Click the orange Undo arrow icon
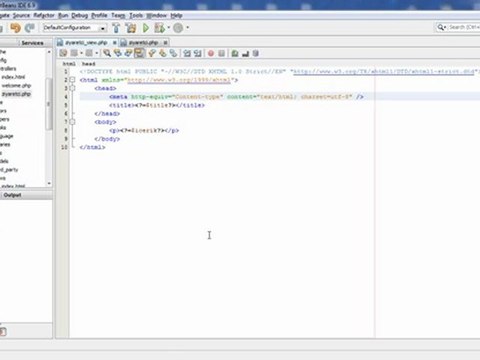The width and height of the screenshot is (480, 360). click(x=15, y=28)
